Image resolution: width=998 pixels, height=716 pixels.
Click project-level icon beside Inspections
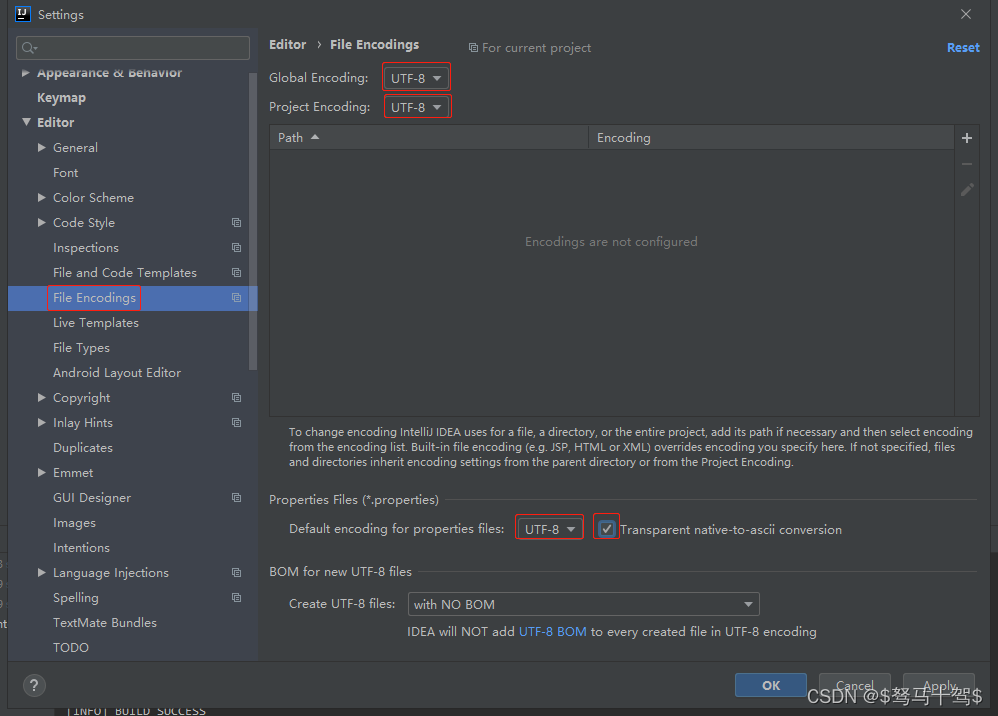pos(236,248)
